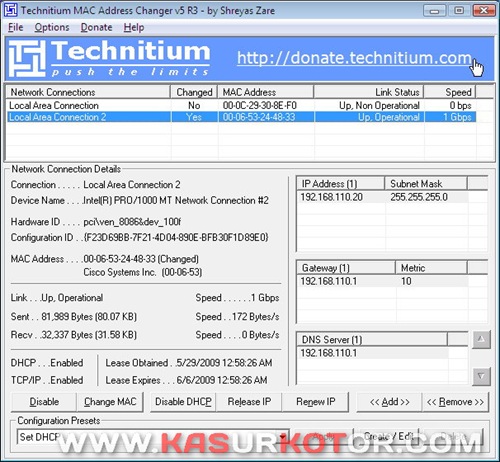Click the Speed column header
The height and width of the screenshot is (462, 500).
point(450,92)
